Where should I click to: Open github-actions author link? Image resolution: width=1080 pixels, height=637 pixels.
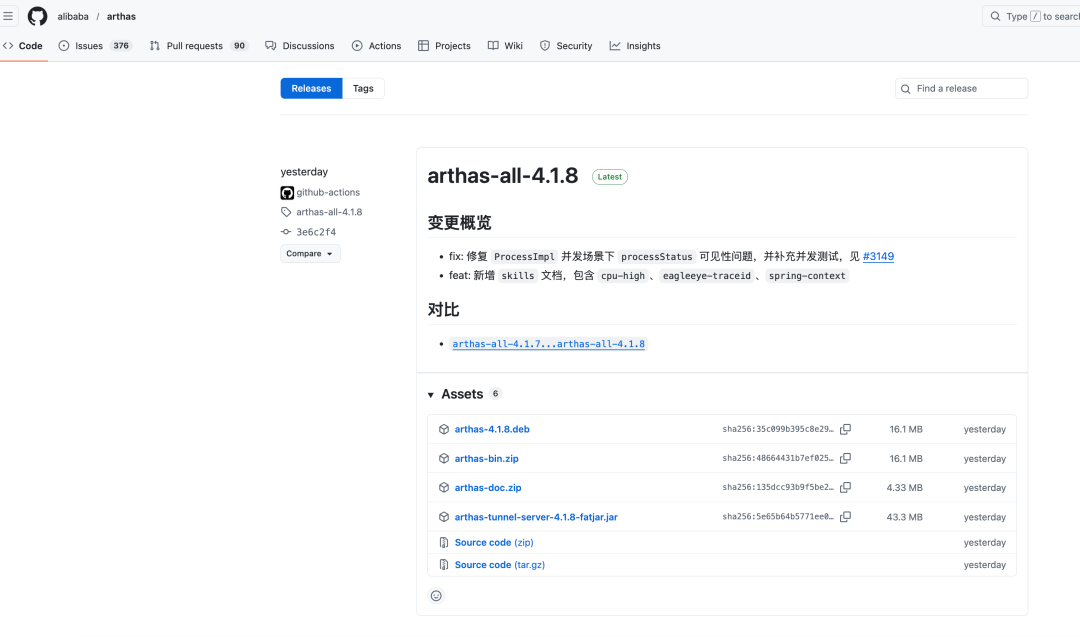[x=328, y=193]
